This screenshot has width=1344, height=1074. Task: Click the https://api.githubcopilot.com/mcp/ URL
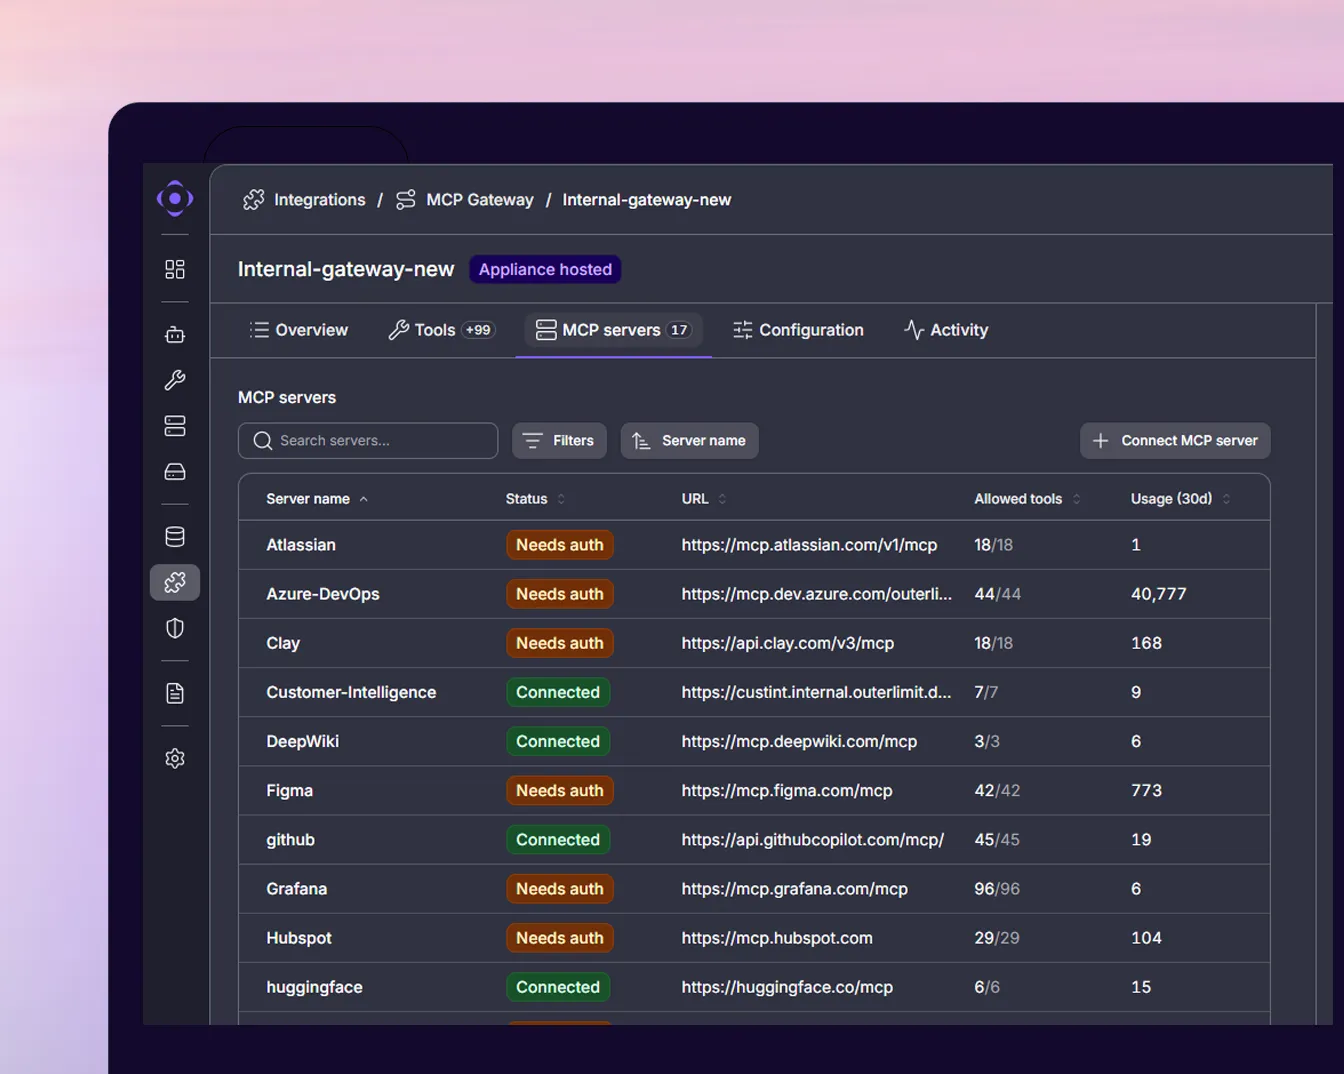pyautogui.click(x=813, y=840)
